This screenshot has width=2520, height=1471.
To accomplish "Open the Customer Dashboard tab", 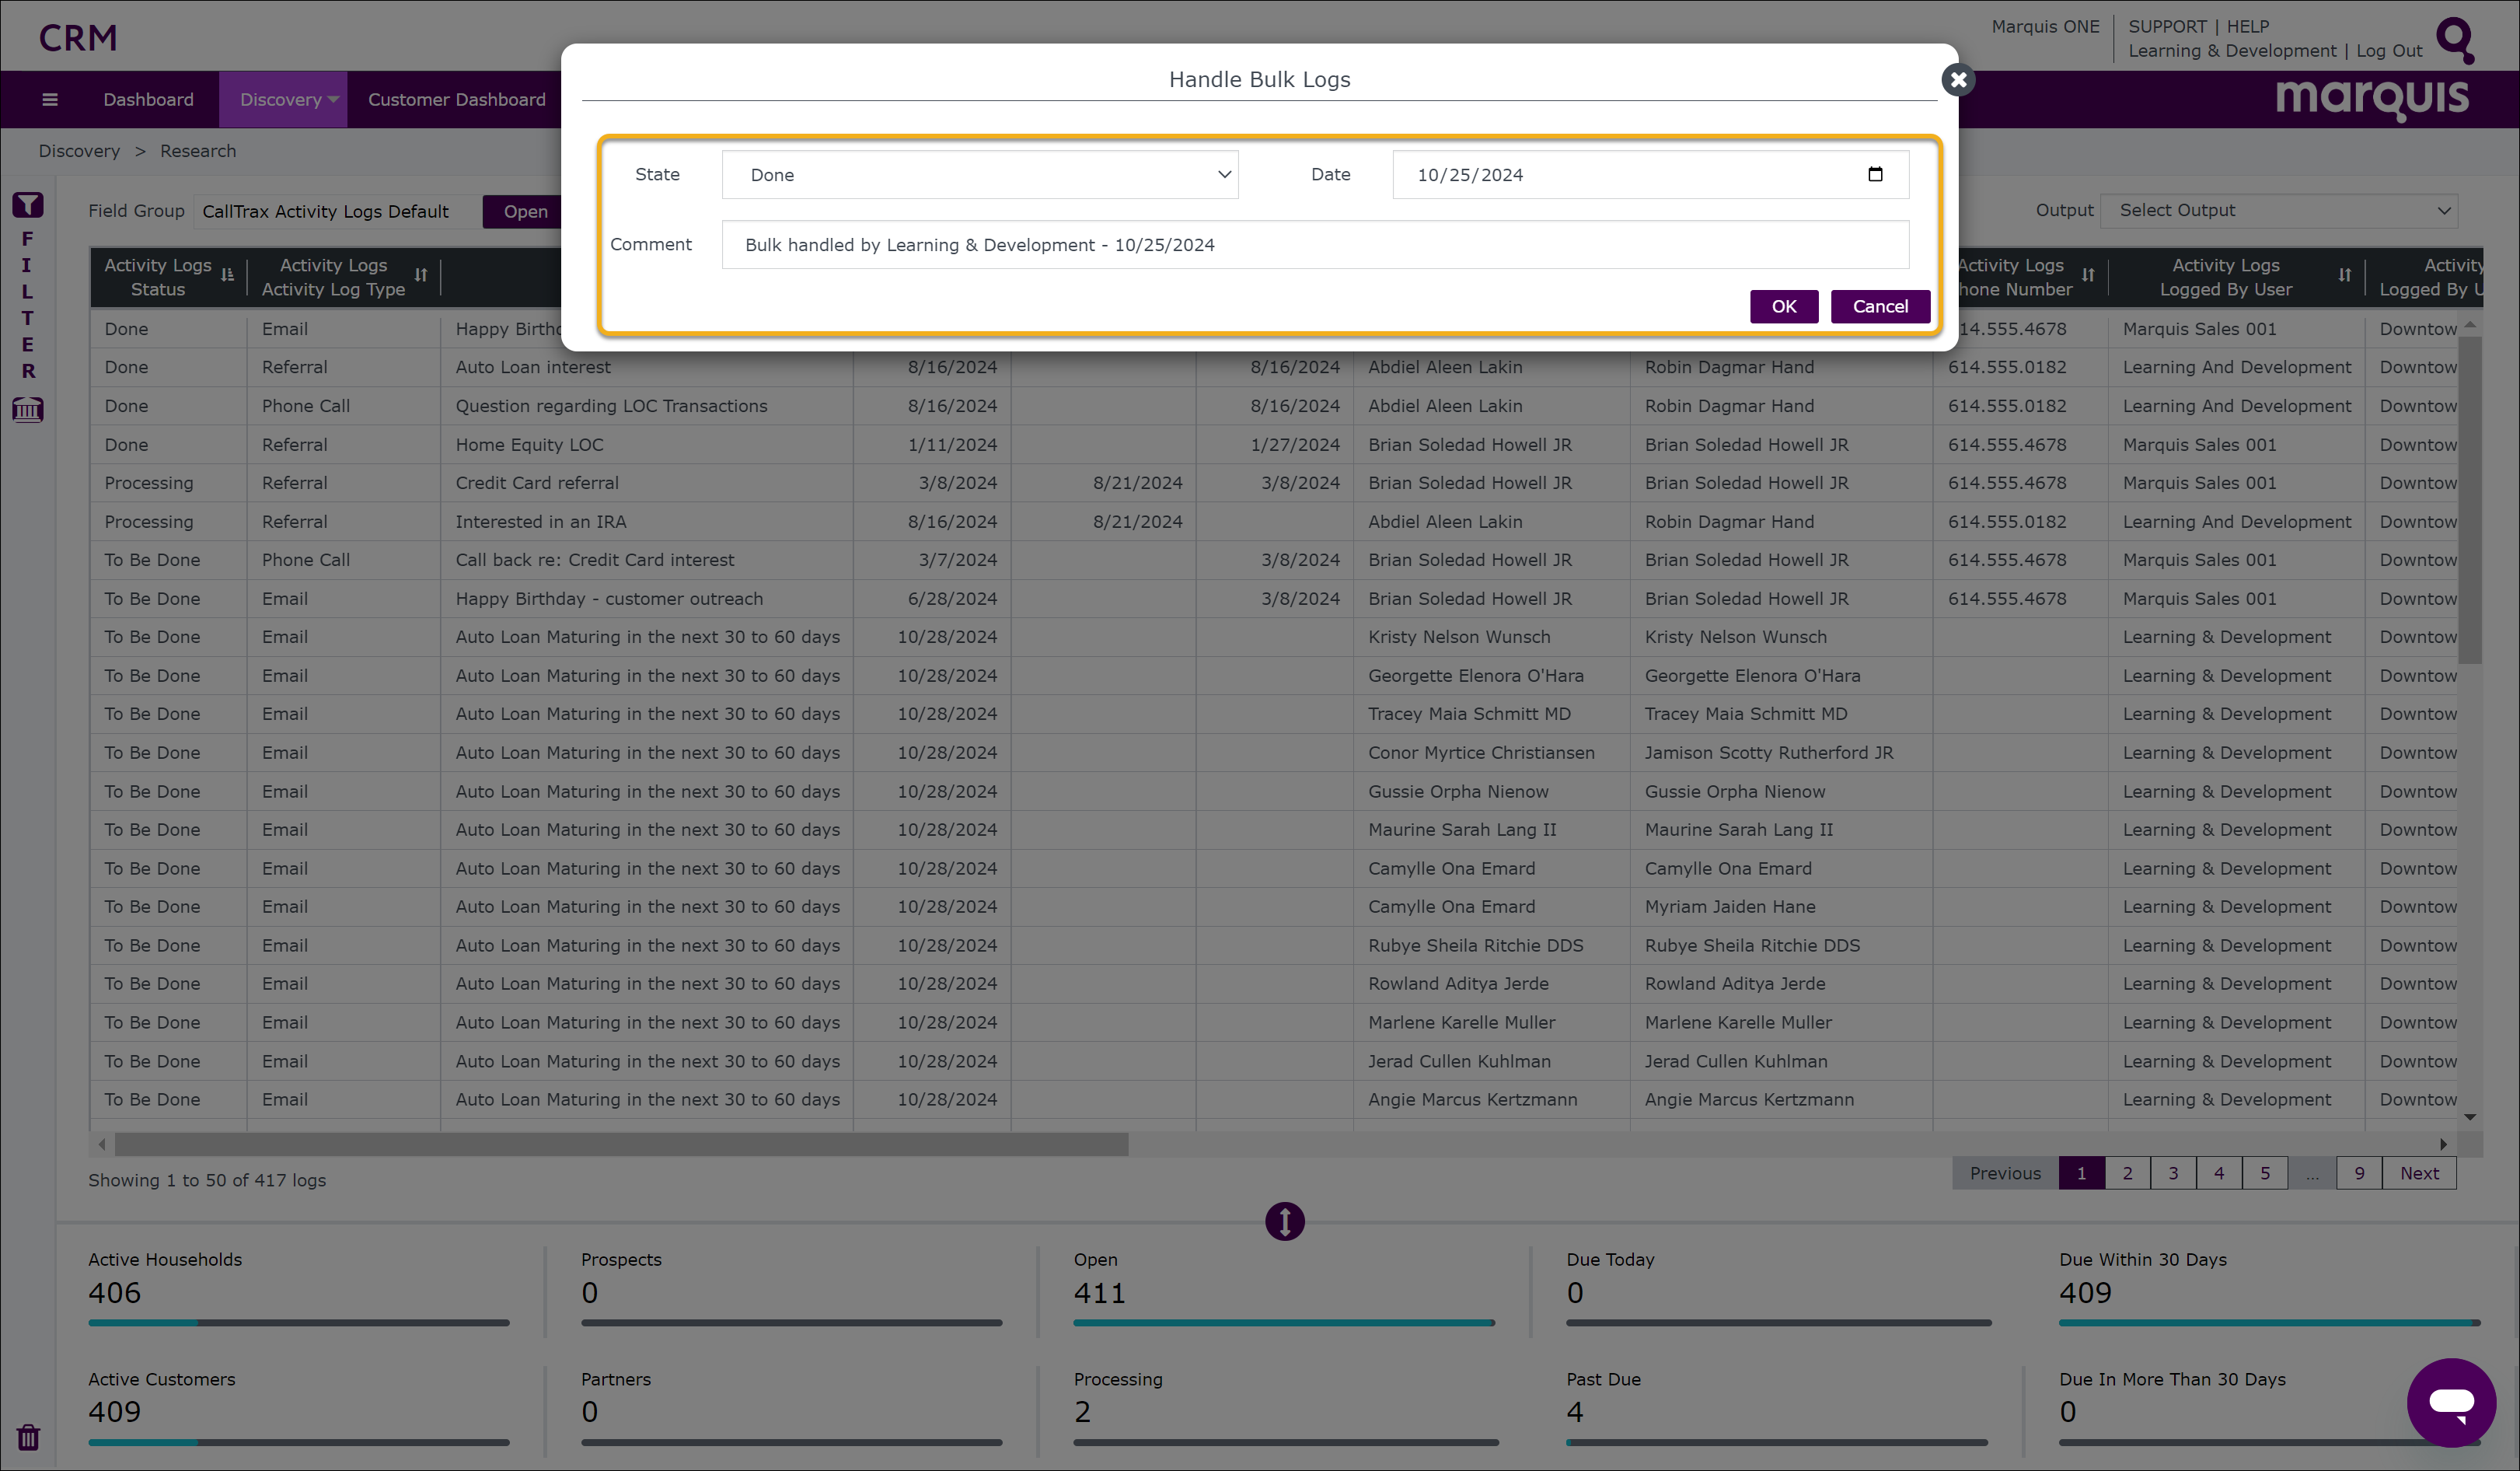I will pos(456,99).
